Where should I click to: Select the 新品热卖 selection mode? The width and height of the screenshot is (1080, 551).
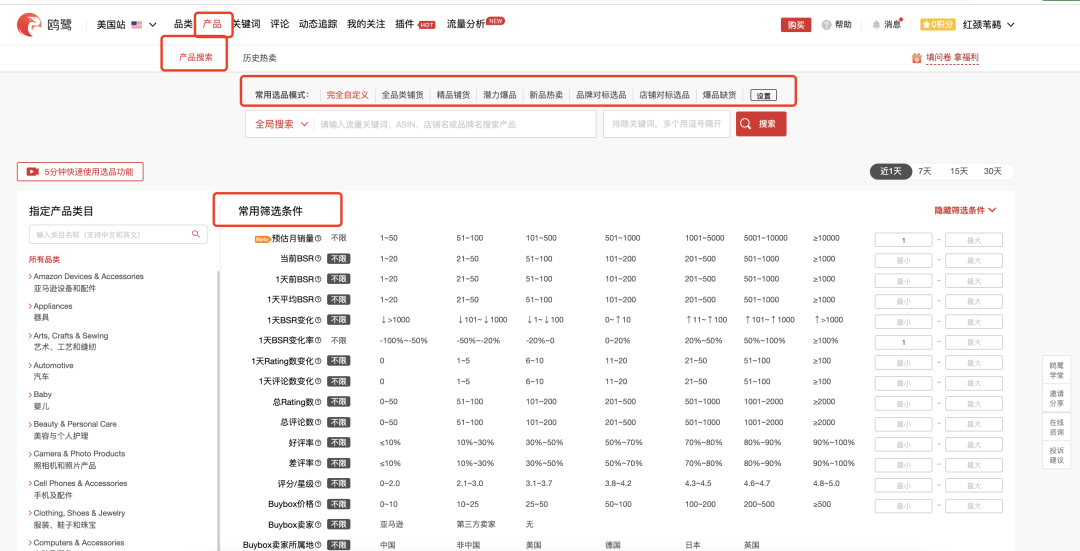546,95
